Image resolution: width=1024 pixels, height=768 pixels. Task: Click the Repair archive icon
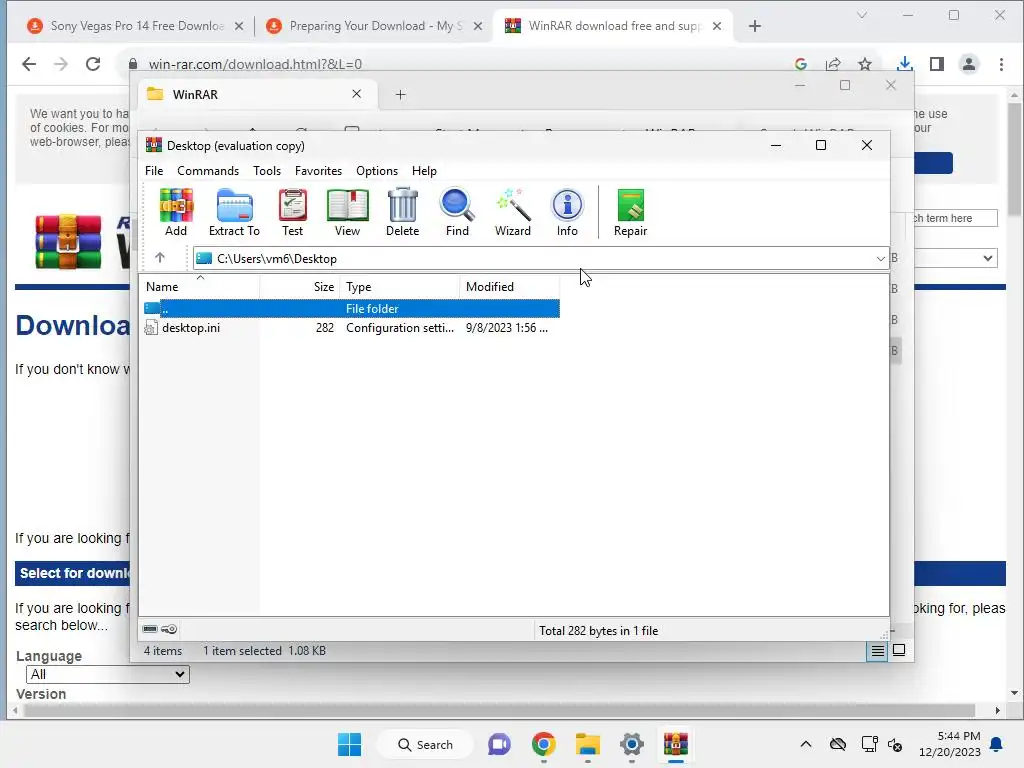[630, 212]
